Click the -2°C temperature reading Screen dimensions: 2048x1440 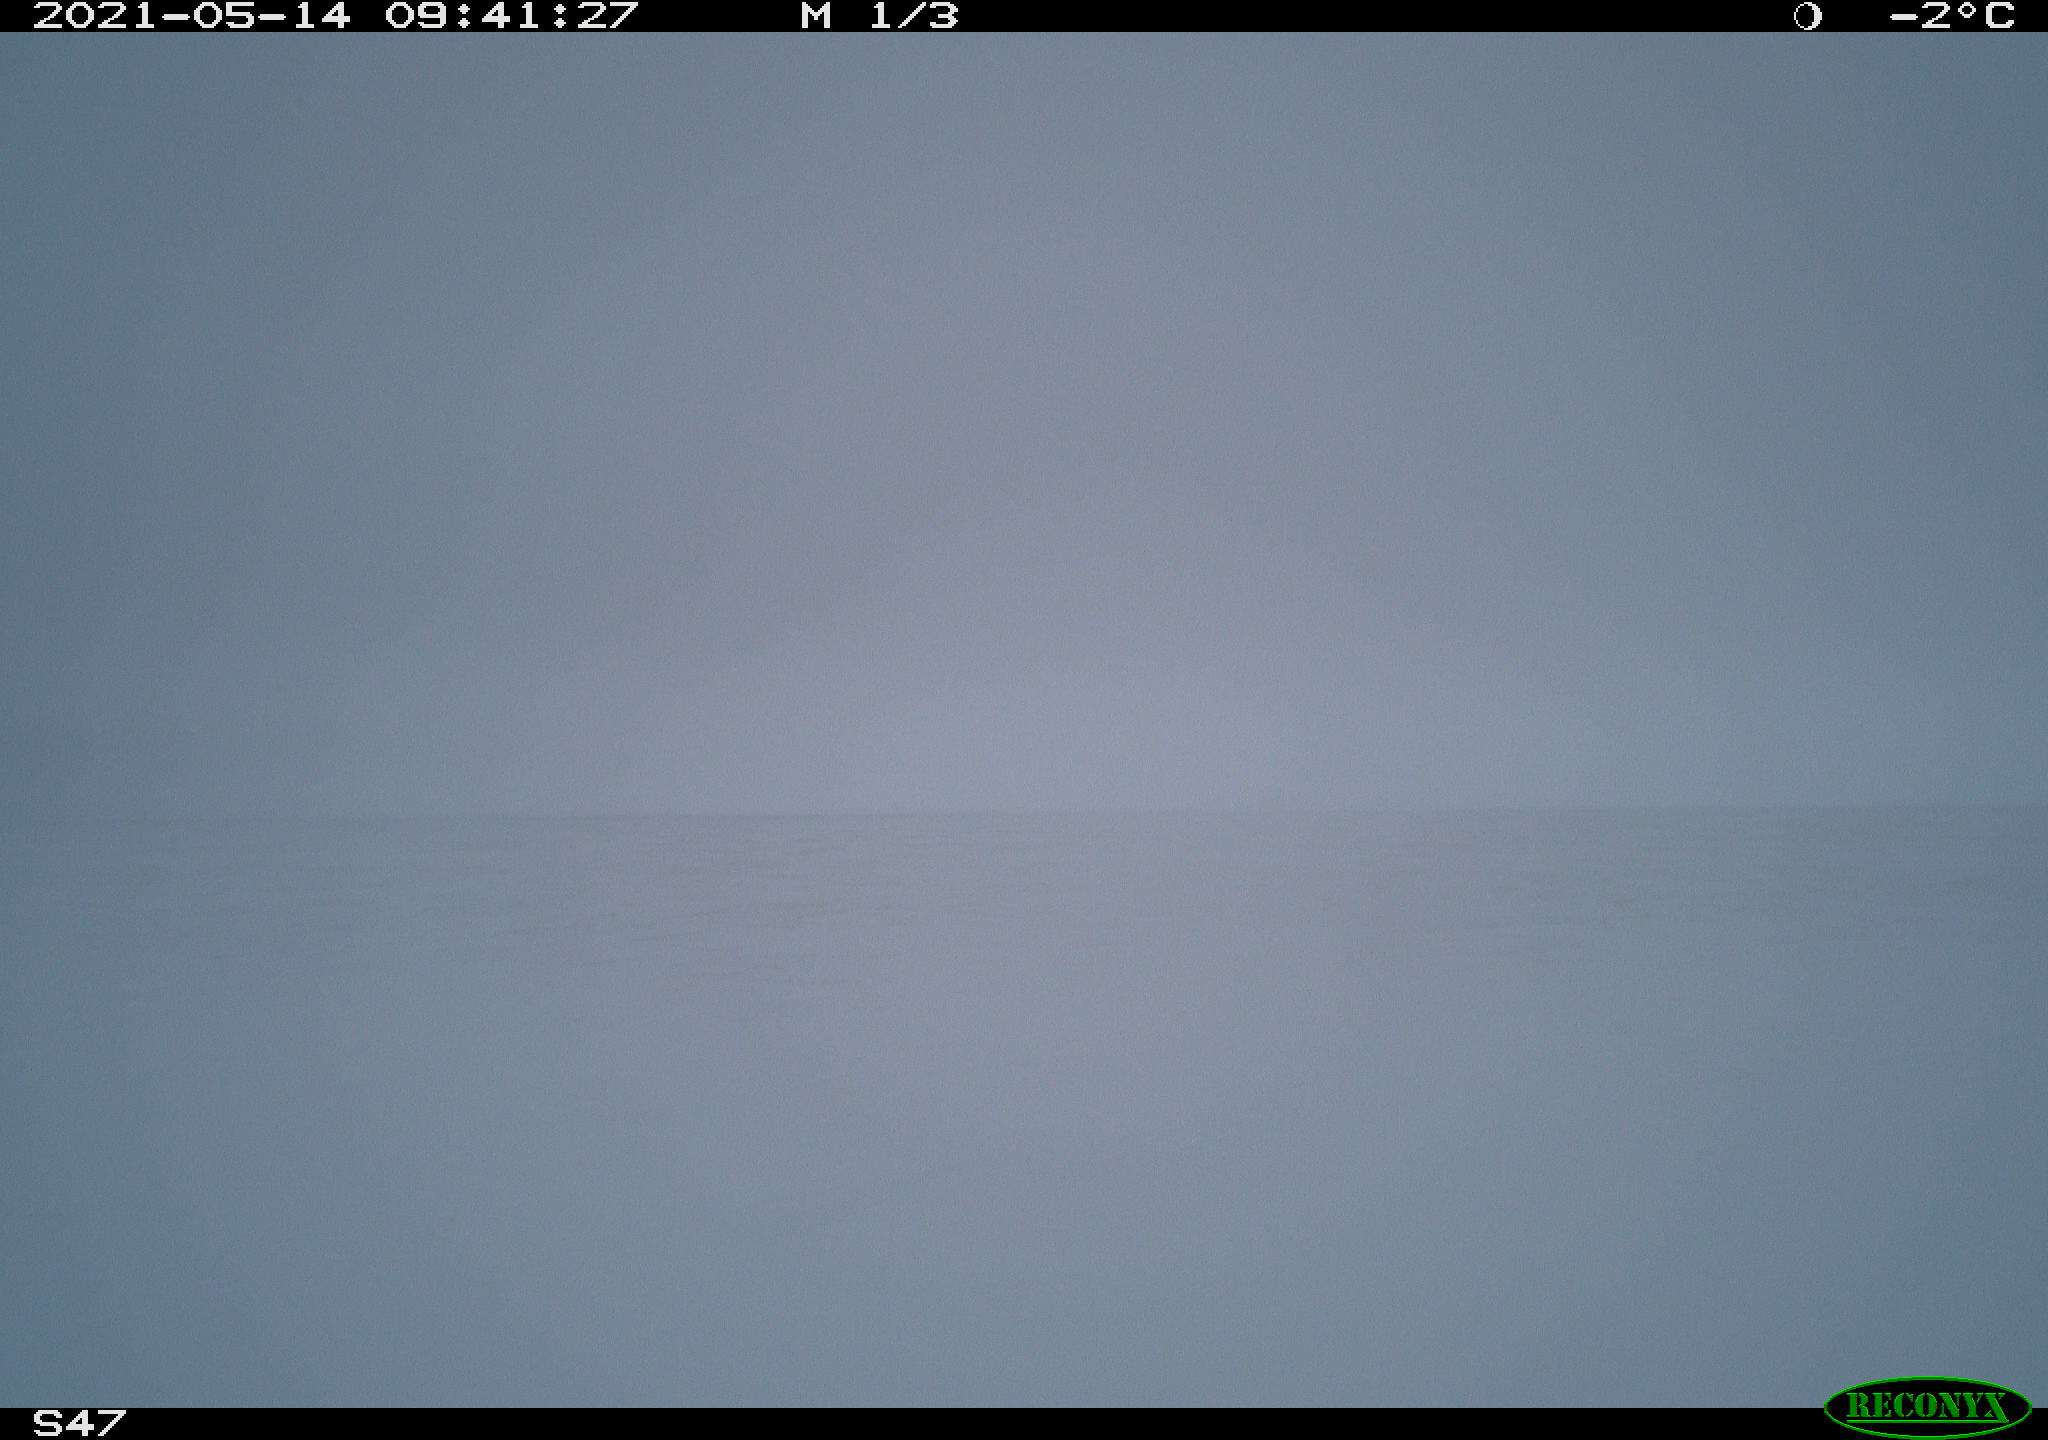coord(1952,16)
